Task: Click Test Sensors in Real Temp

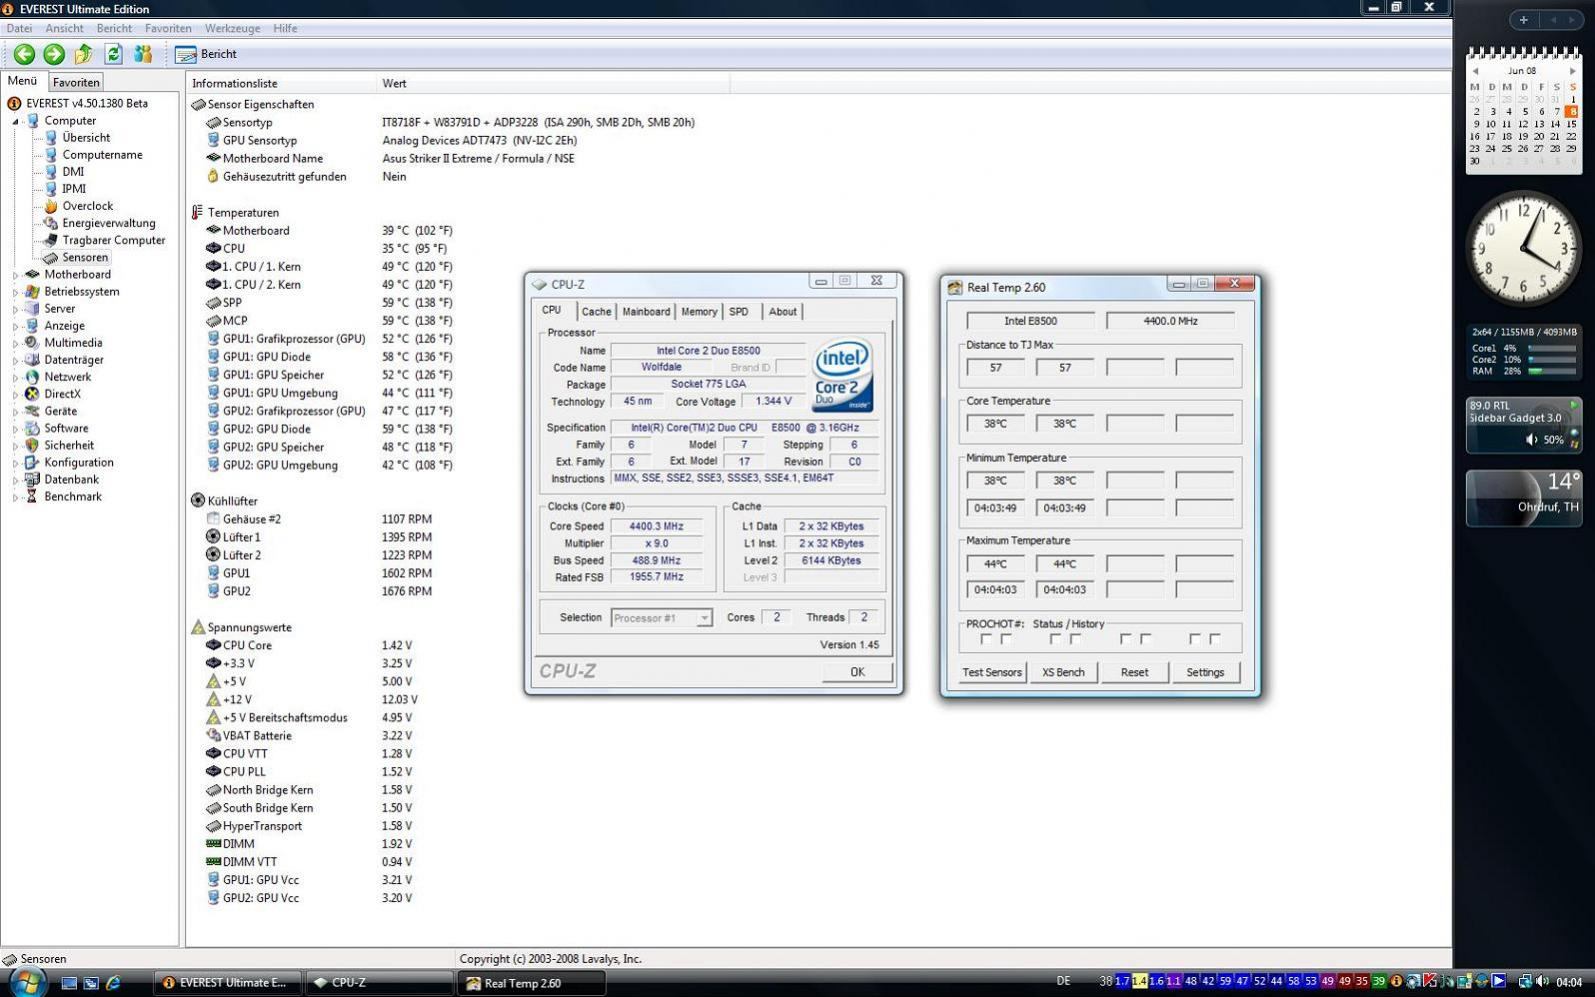Action: (992, 672)
